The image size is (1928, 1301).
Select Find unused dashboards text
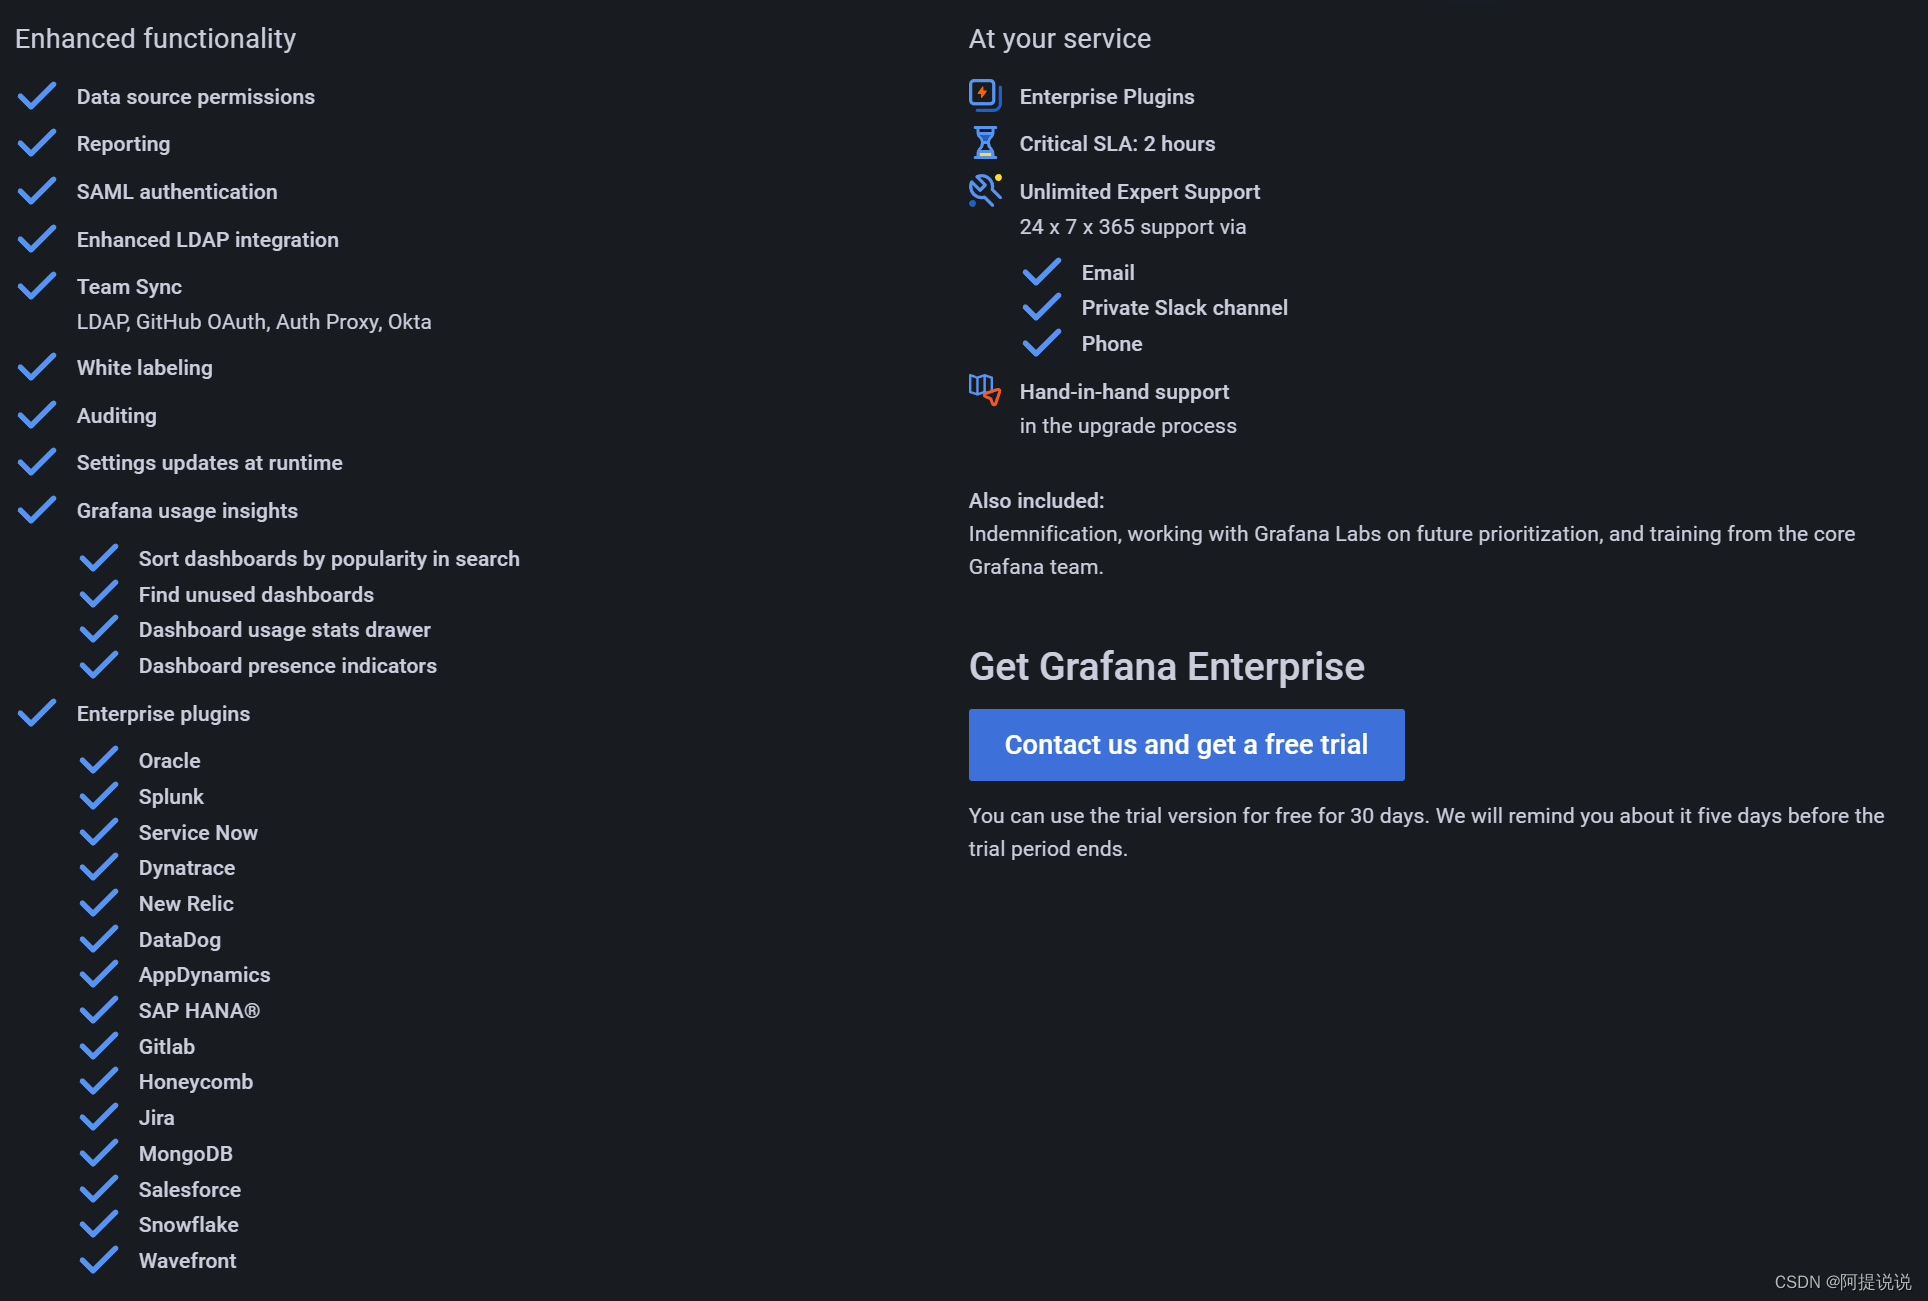(256, 595)
